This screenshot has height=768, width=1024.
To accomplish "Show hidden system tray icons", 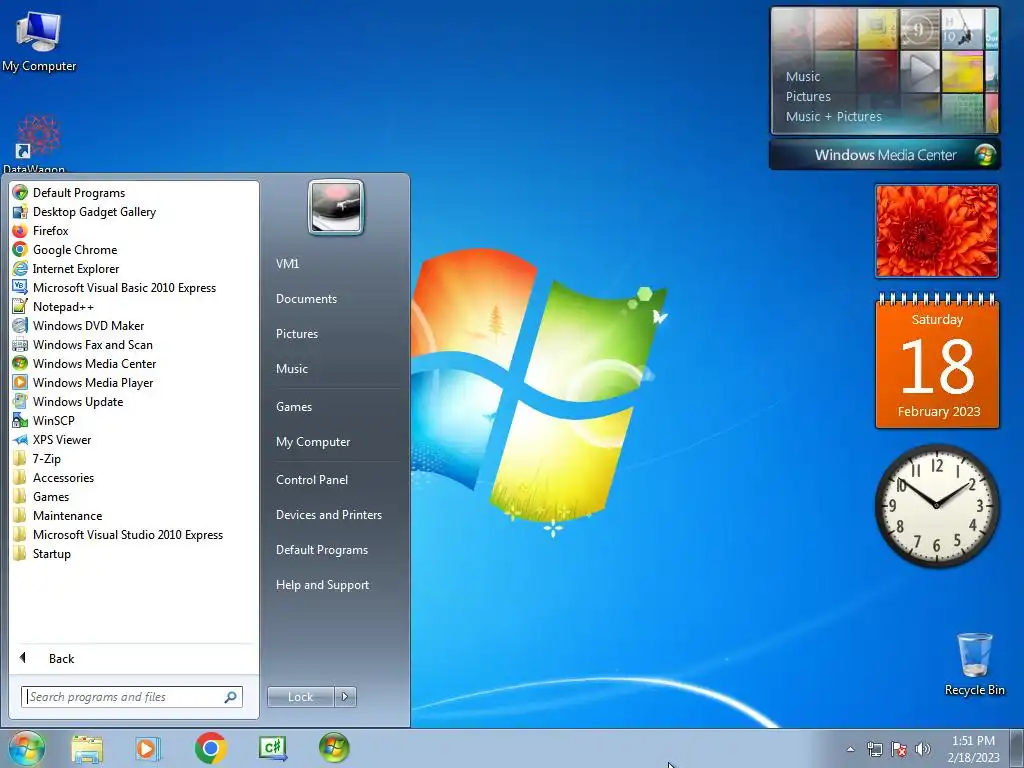I will pos(850,749).
